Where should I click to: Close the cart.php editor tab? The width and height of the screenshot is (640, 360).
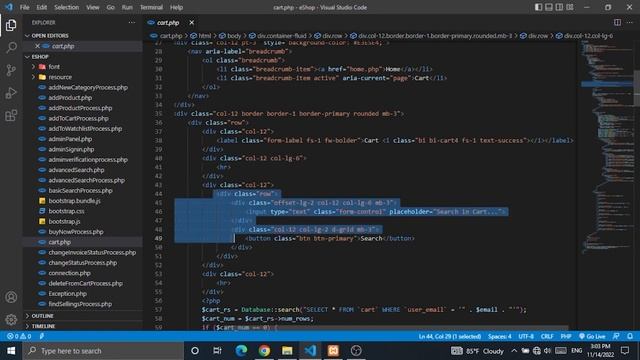click(x=191, y=22)
